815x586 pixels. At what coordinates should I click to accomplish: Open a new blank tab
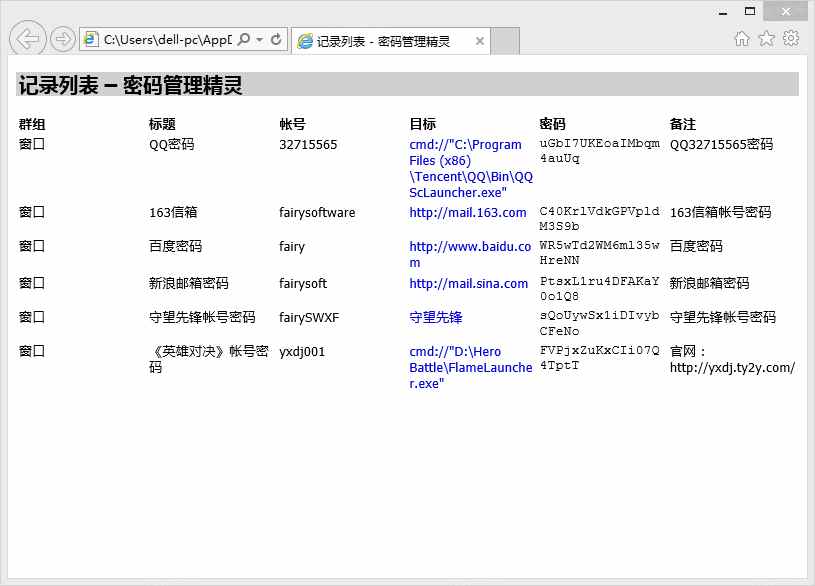[505, 41]
